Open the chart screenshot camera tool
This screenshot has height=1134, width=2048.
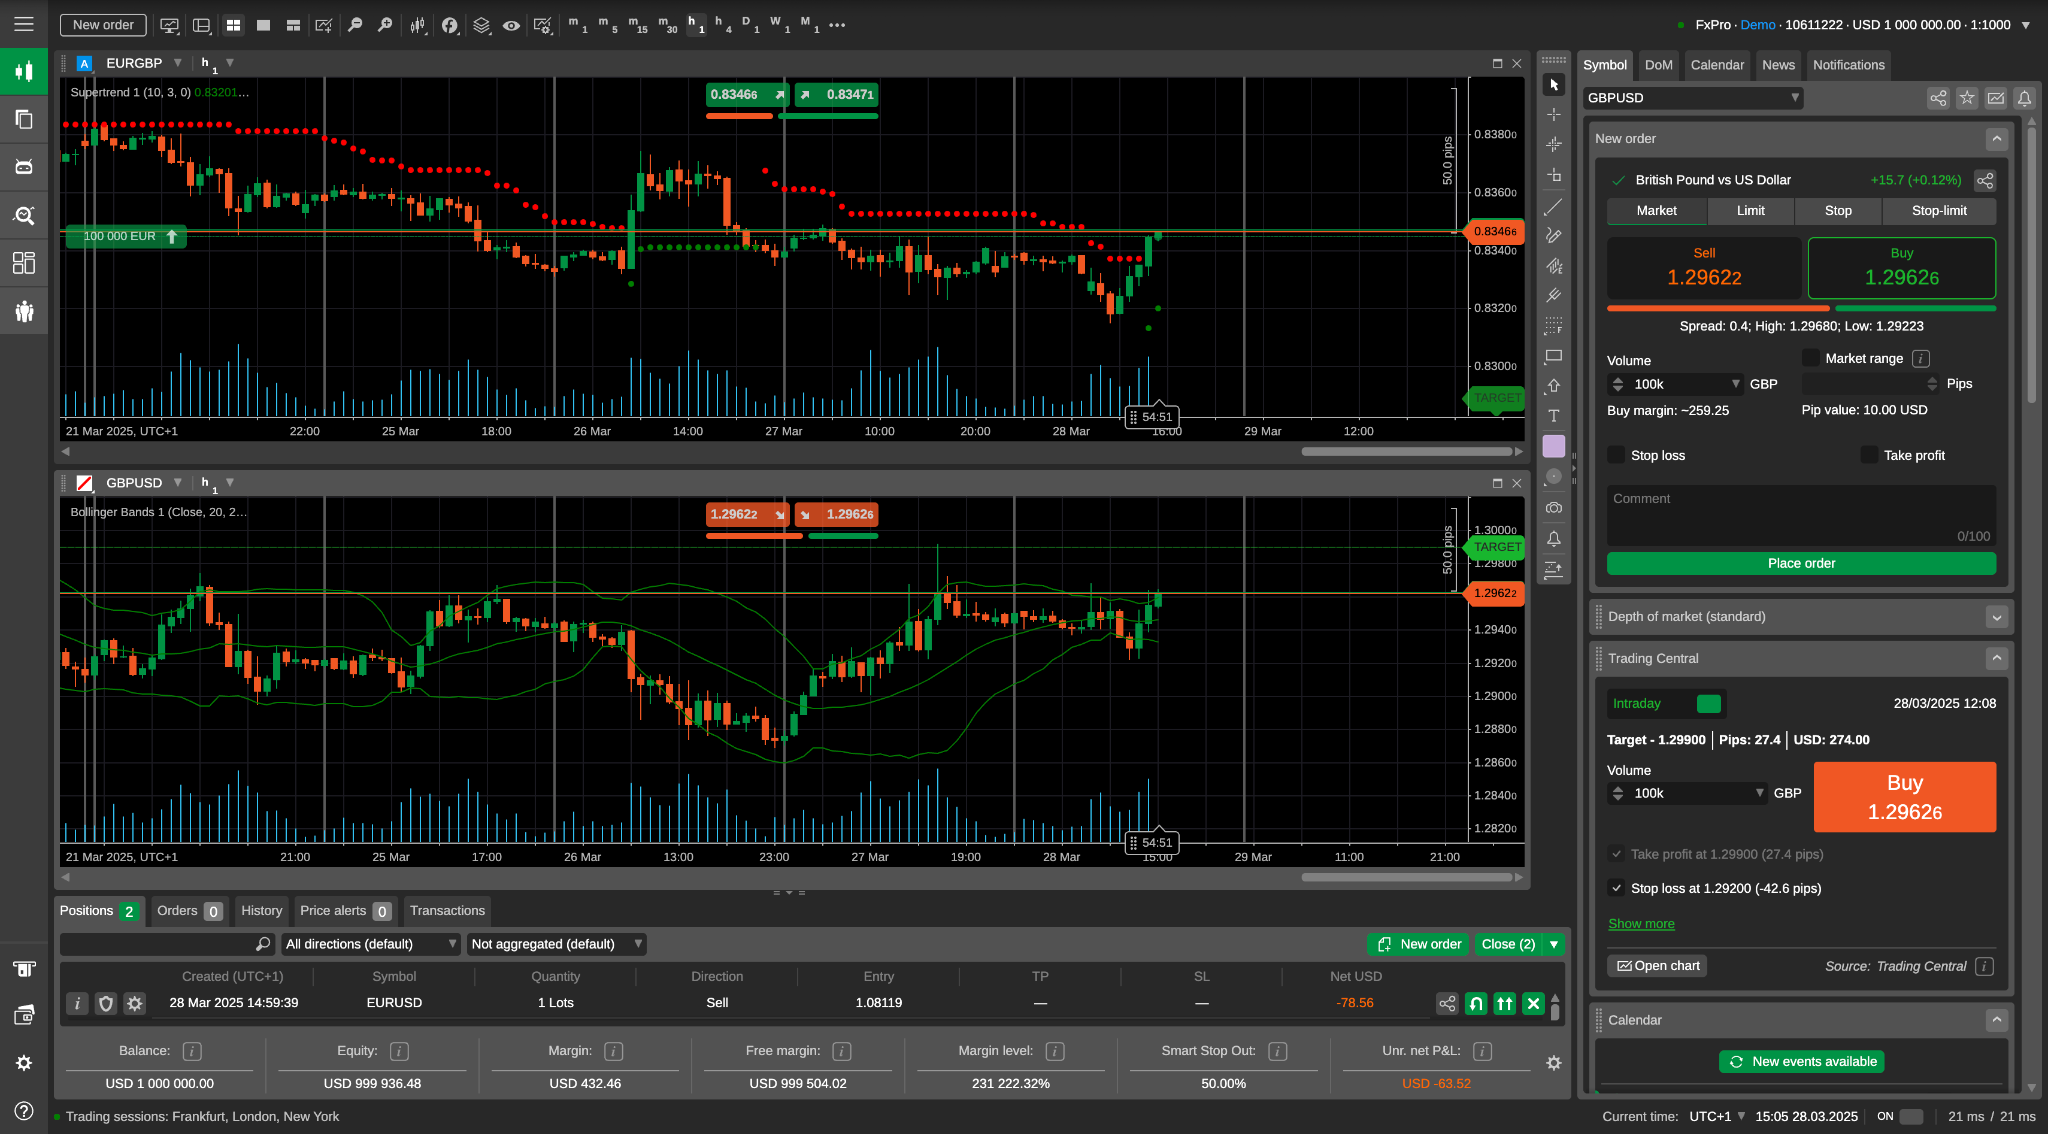tap(1553, 508)
